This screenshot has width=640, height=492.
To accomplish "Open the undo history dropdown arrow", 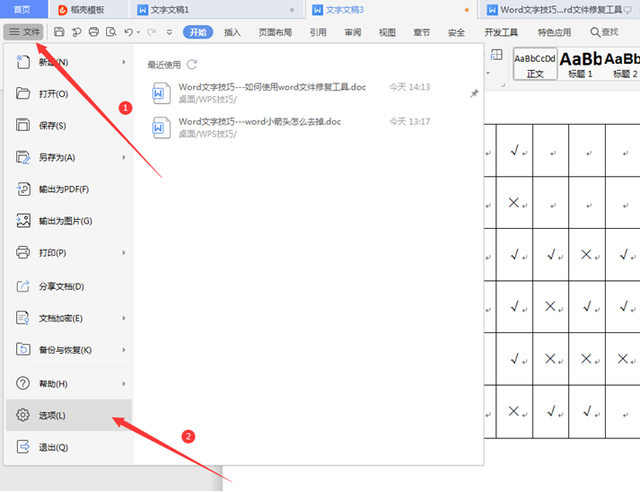I will click(x=138, y=32).
